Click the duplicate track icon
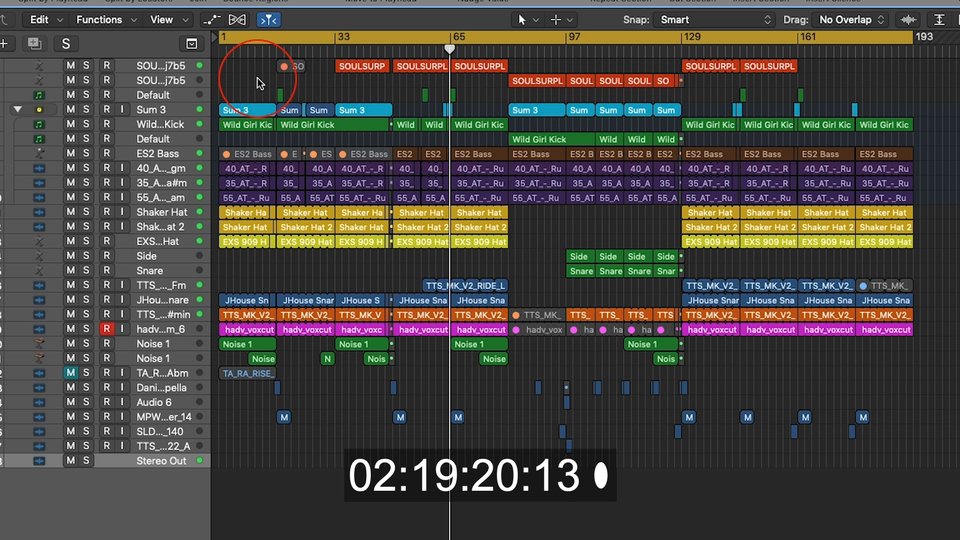The height and width of the screenshot is (540, 960). click(34, 43)
